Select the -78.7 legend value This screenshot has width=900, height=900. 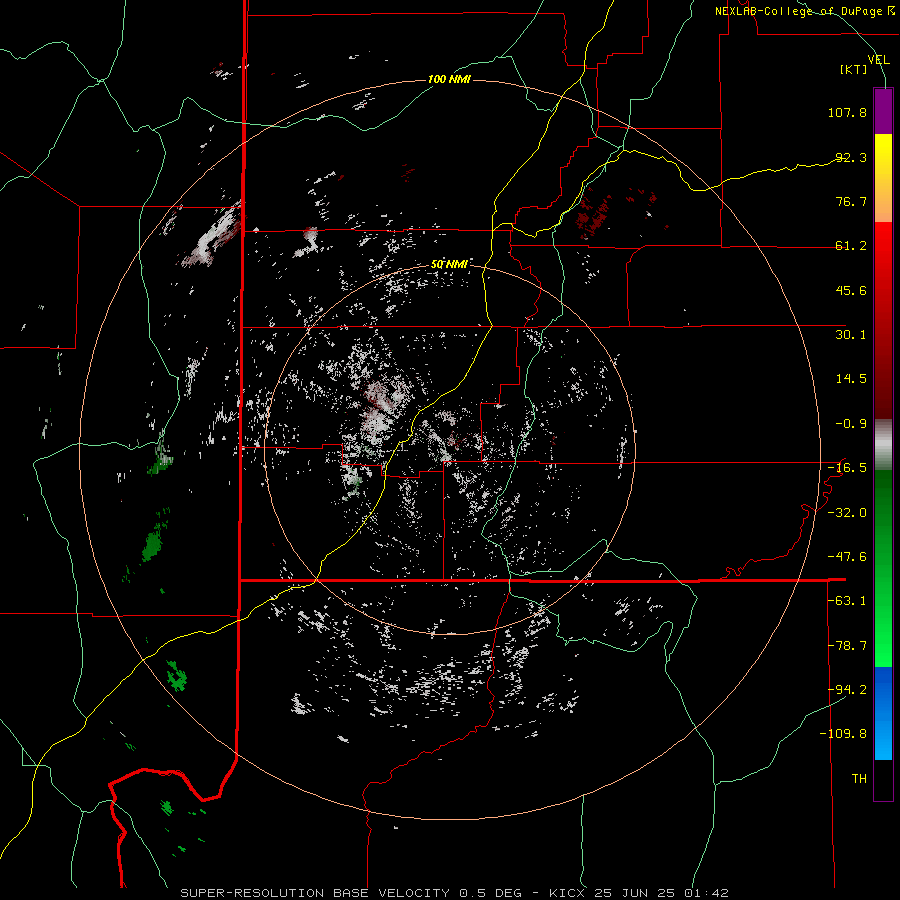pos(847,646)
